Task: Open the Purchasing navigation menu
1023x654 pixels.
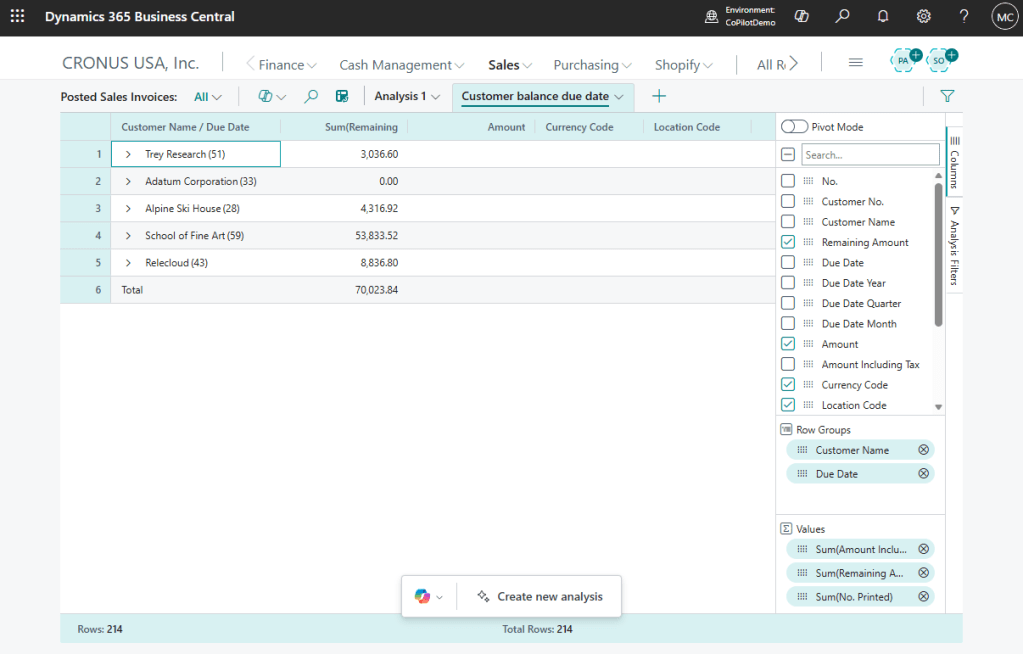Action: 592,65
